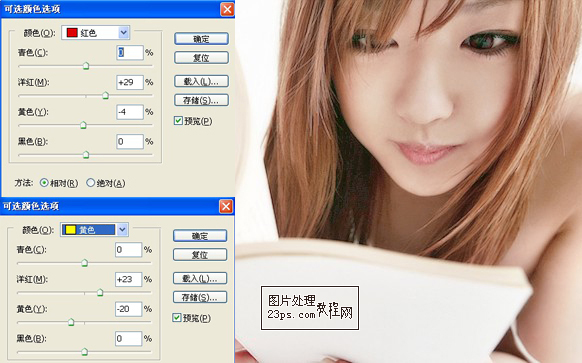The width and height of the screenshot is (582, 363).
Task: Click 存储 button in lower dialog
Action: click(200, 297)
